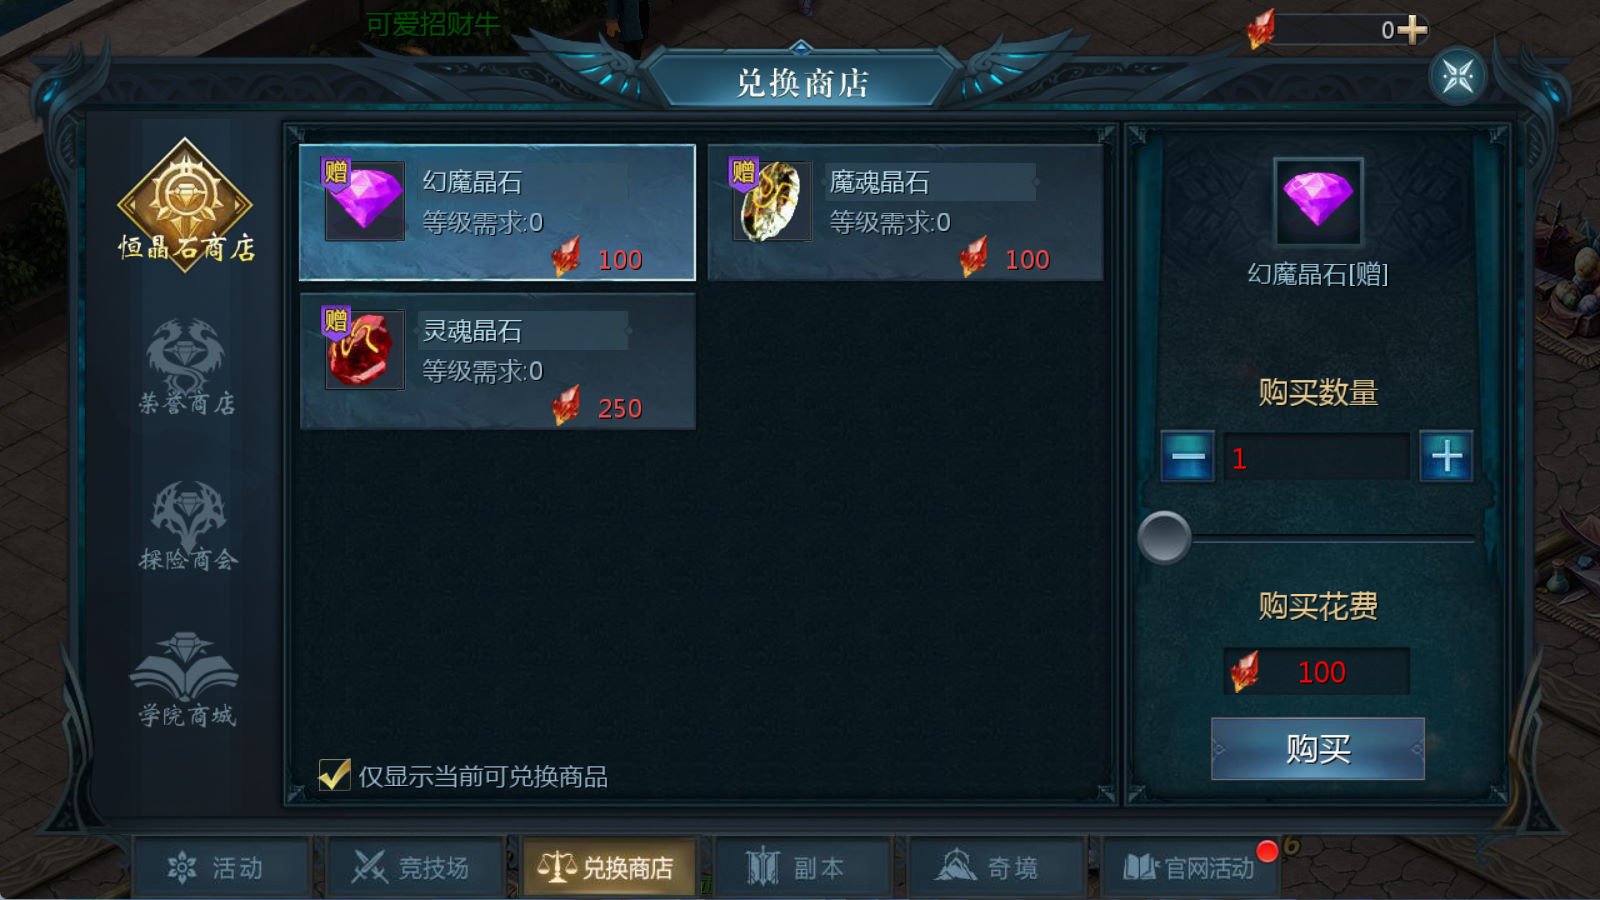The height and width of the screenshot is (900, 1600).
Task: Increase purchase quantity with plus button
Action: point(1446,457)
